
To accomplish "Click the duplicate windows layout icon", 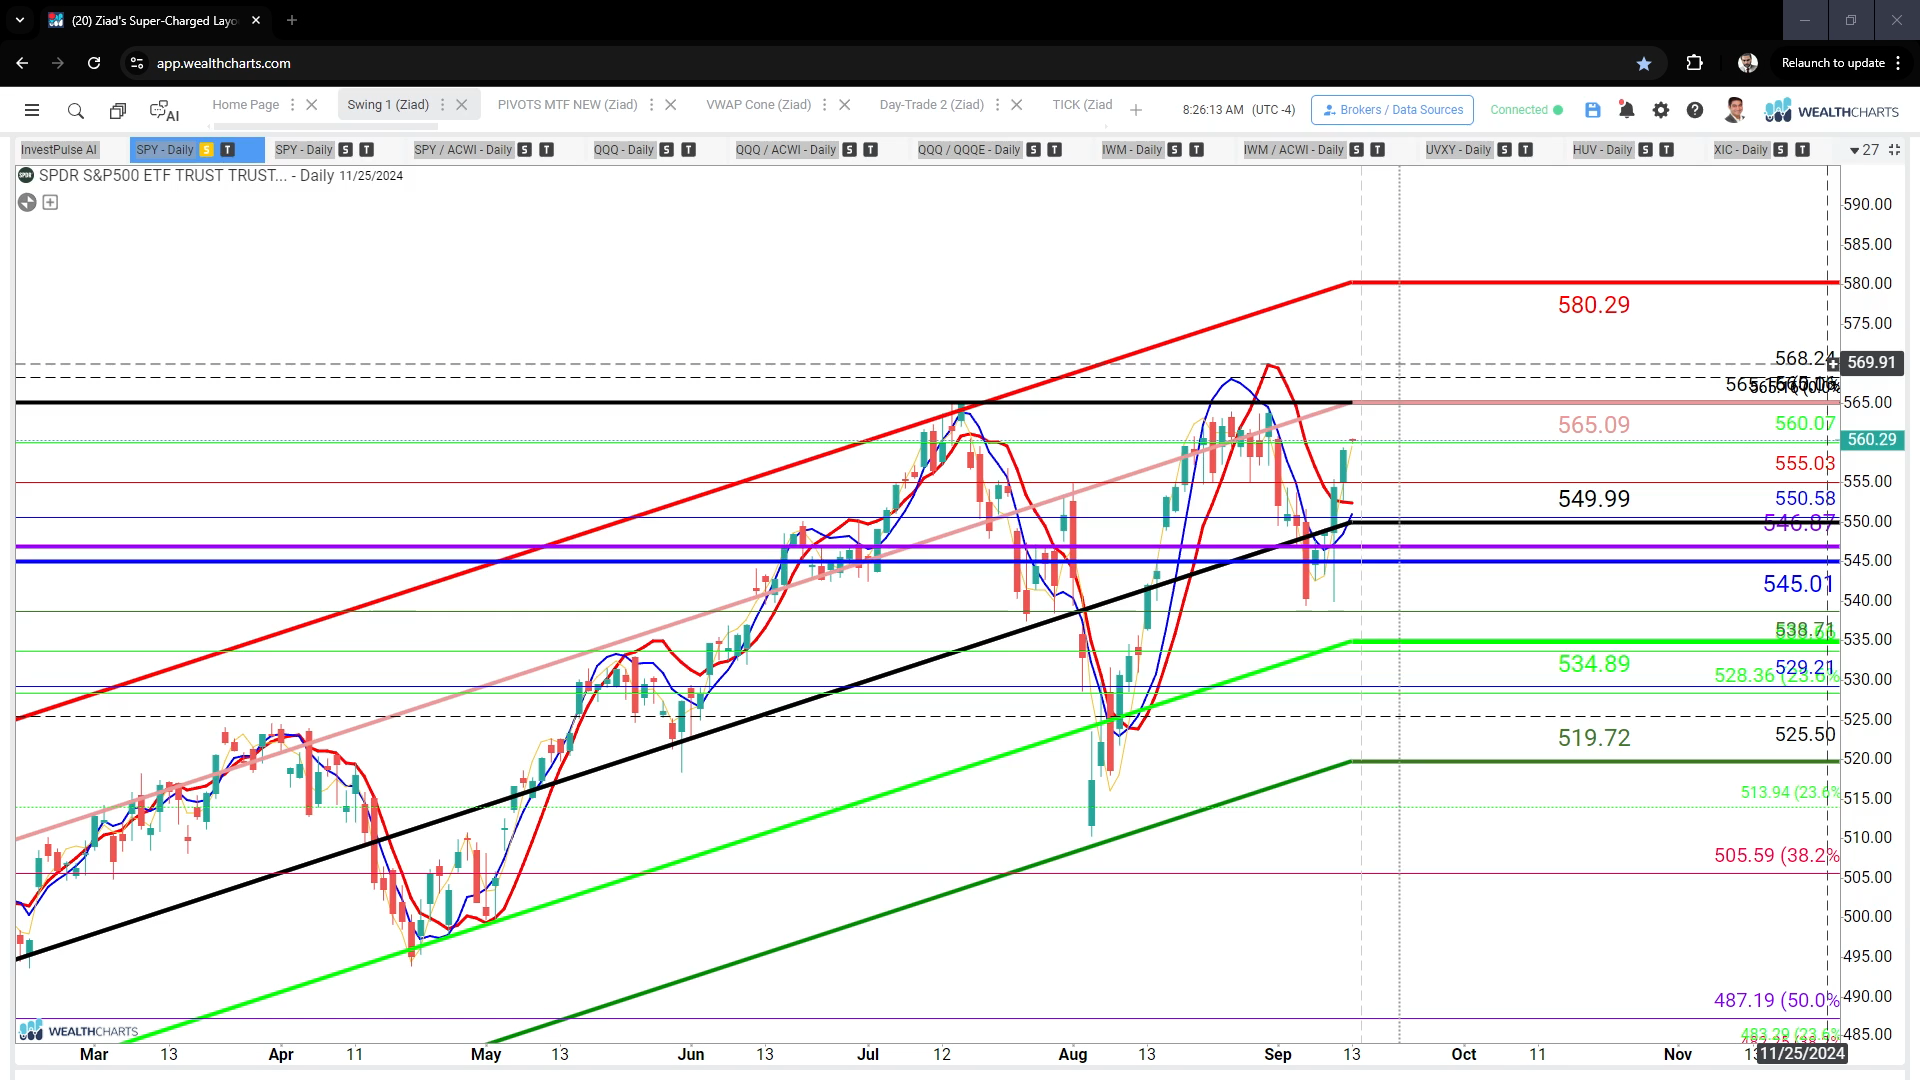I will (x=118, y=111).
